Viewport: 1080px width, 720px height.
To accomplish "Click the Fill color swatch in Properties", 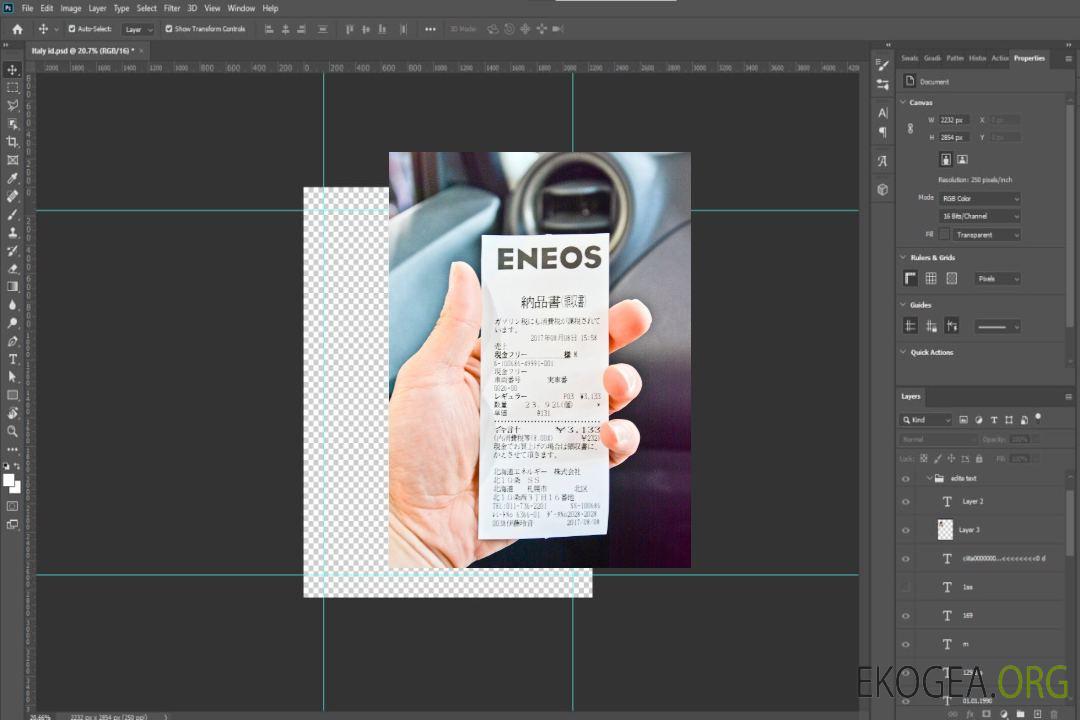I will coord(944,234).
